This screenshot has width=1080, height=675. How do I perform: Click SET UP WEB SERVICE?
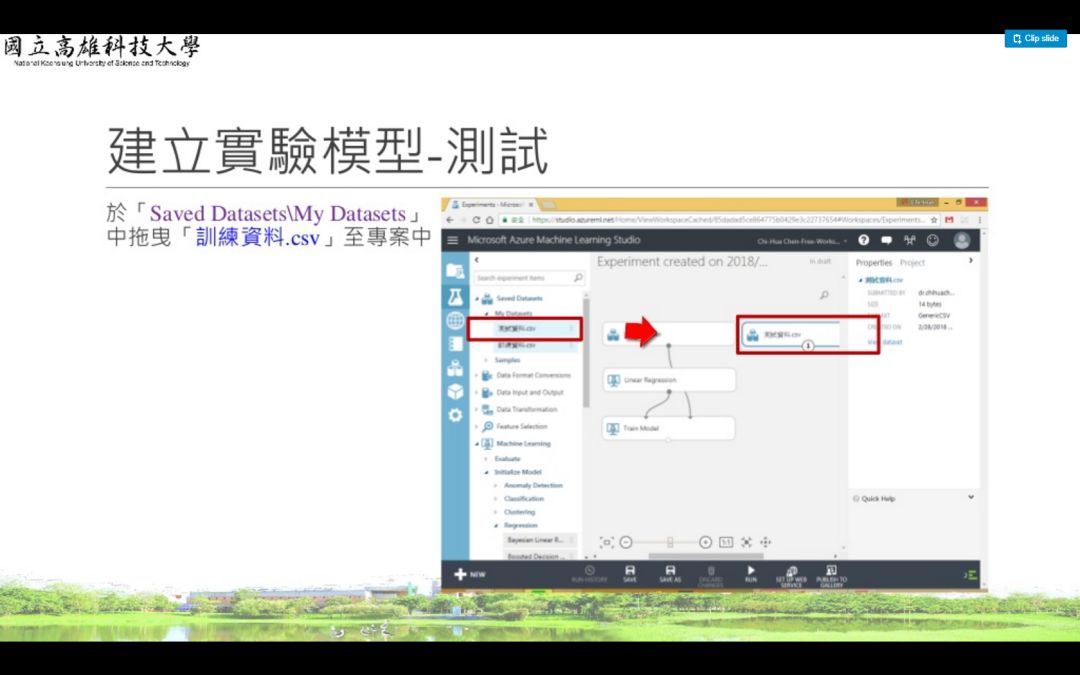coord(791,576)
